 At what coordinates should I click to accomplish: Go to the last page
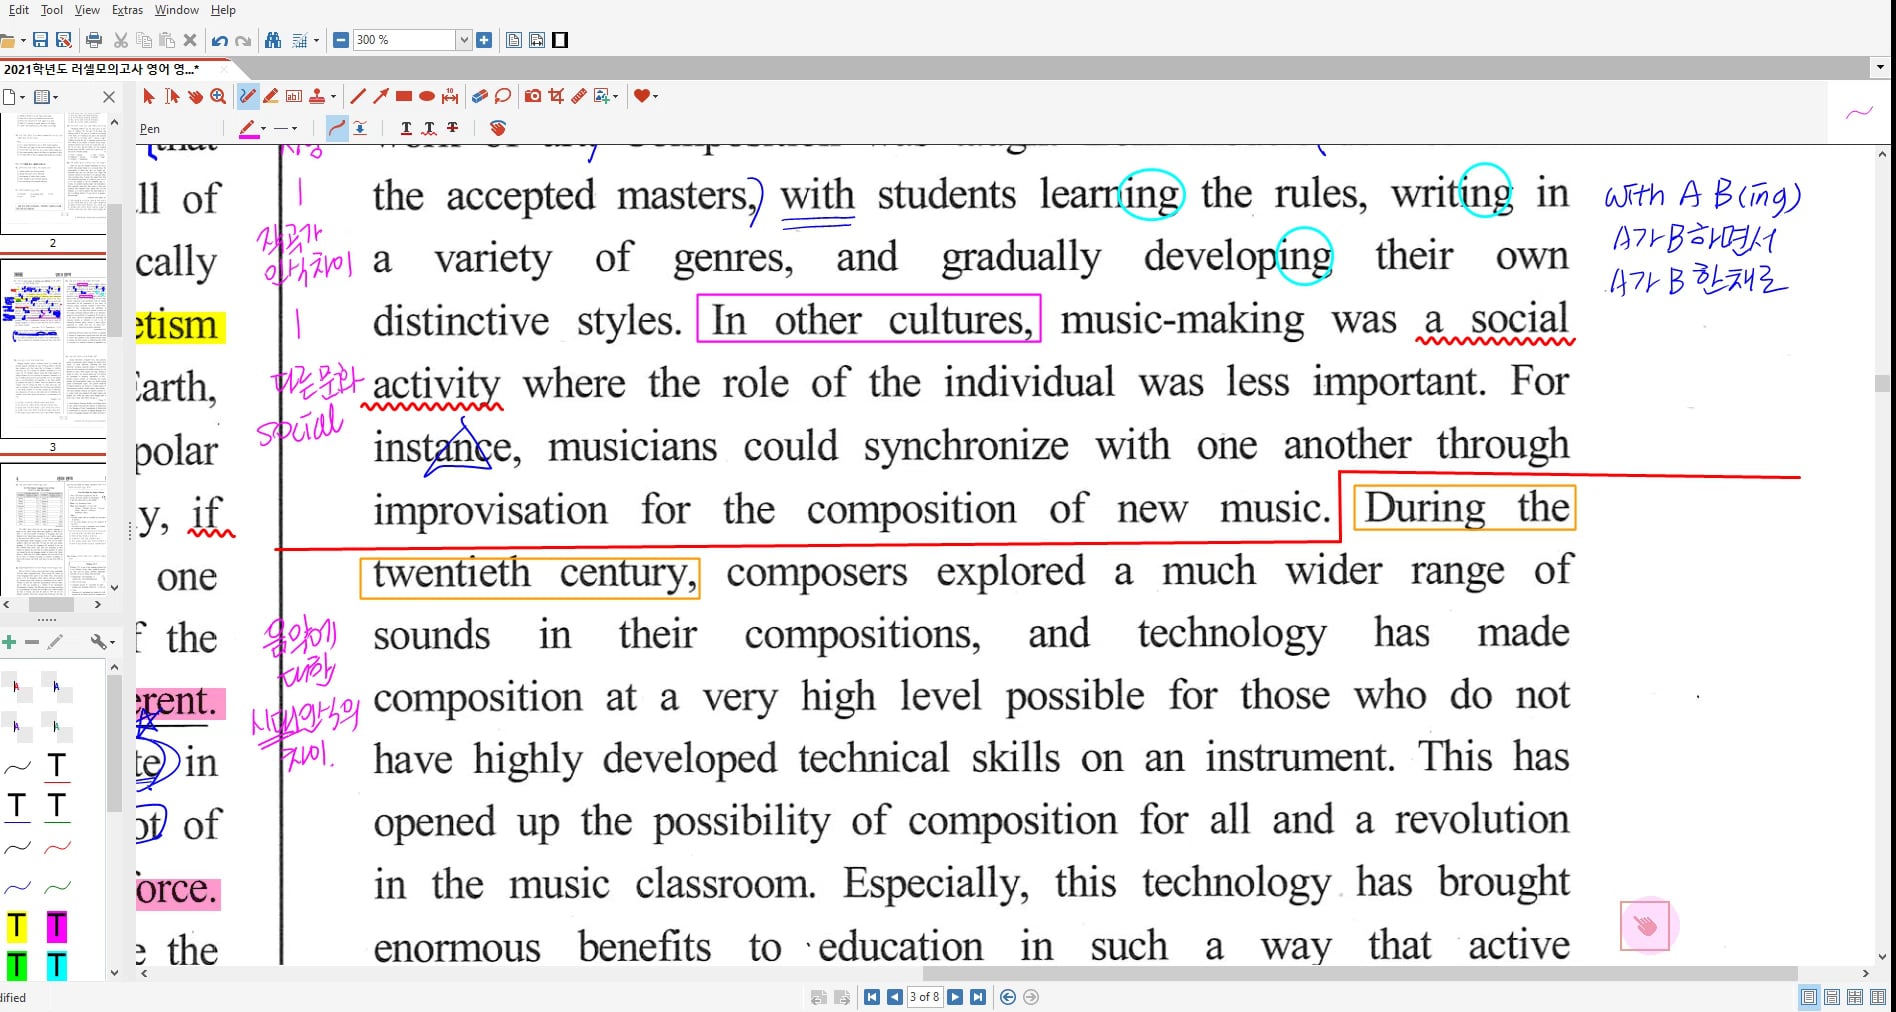pyautogui.click(x=978, y=997)
